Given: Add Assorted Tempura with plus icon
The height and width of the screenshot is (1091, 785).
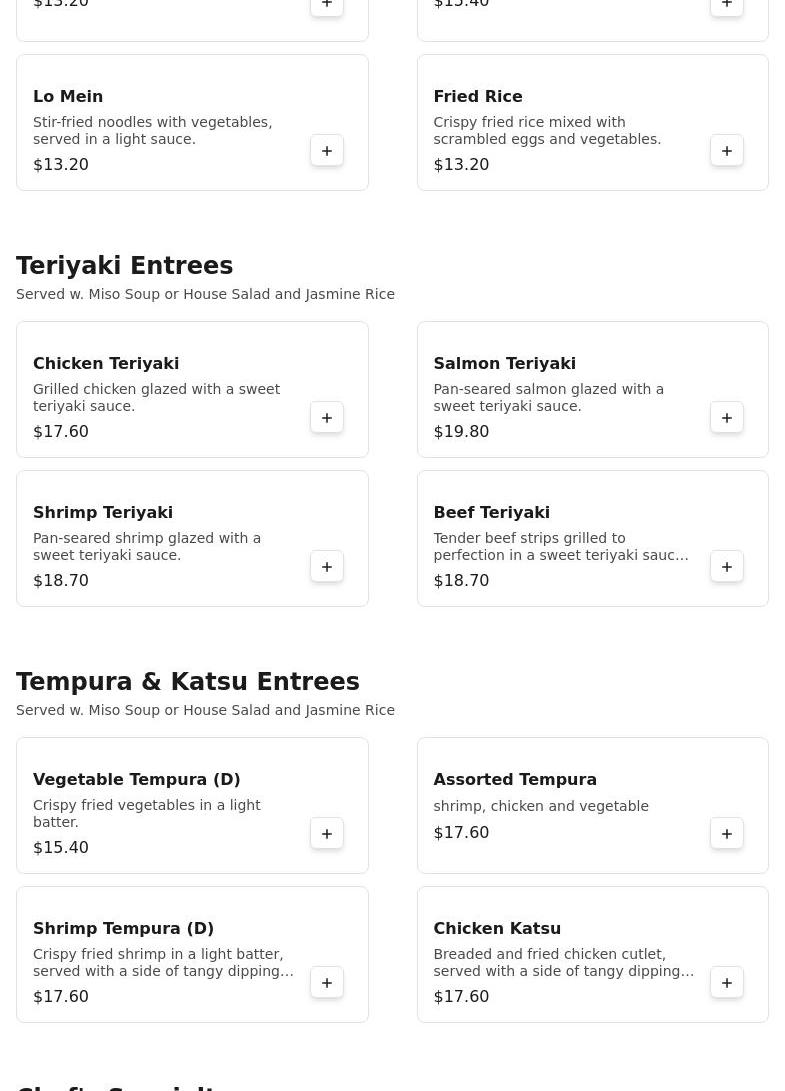Looking at the screenshot, I should (727, 834).
